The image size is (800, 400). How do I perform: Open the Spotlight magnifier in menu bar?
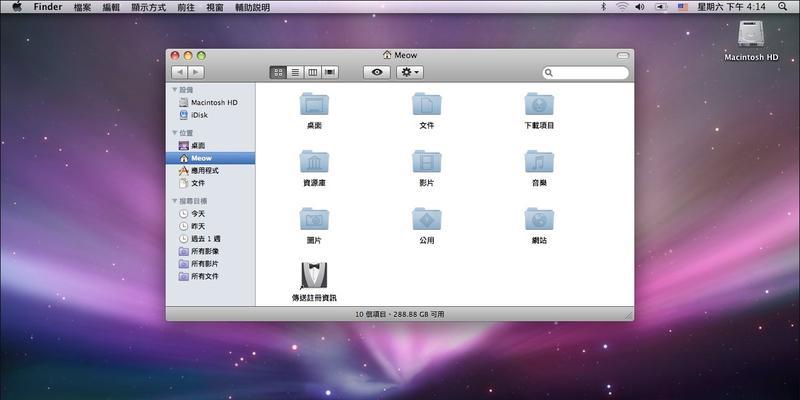[x=782, y=7]
